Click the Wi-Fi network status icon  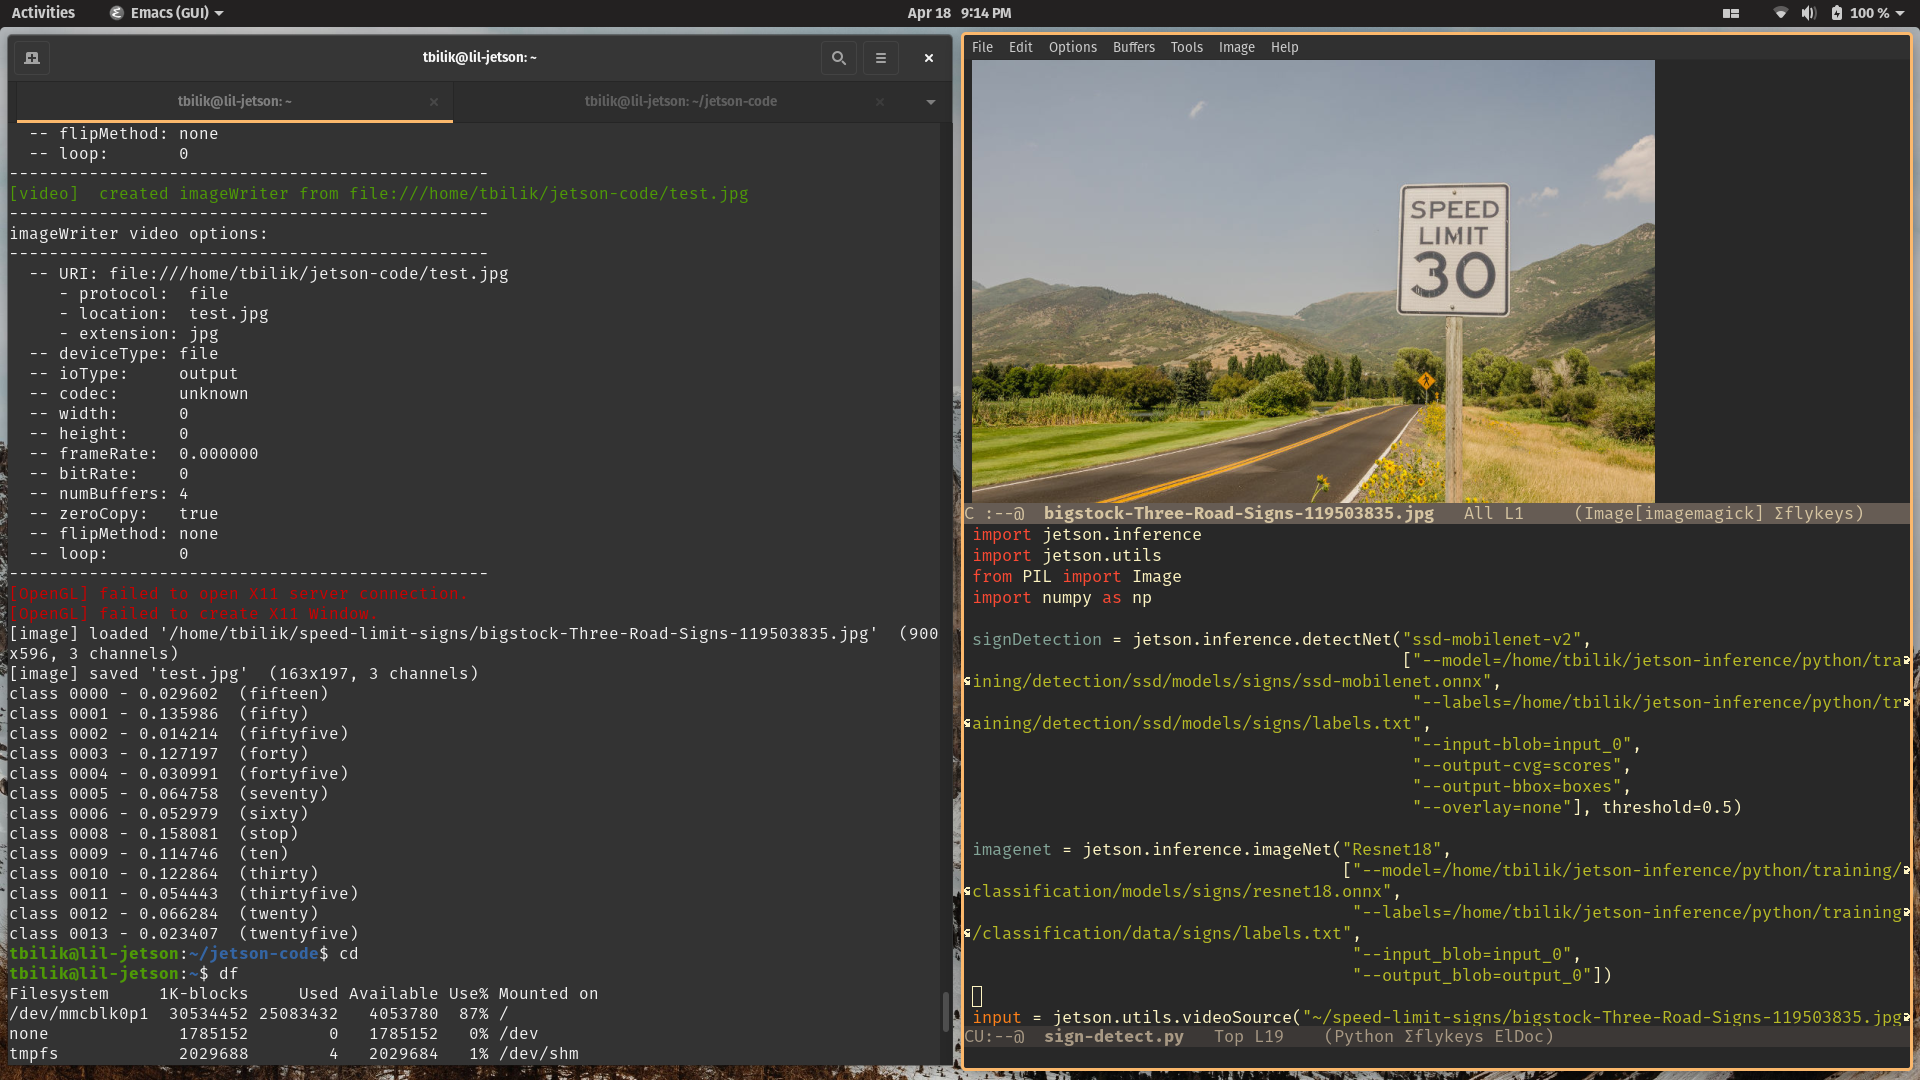point(1780,13)
